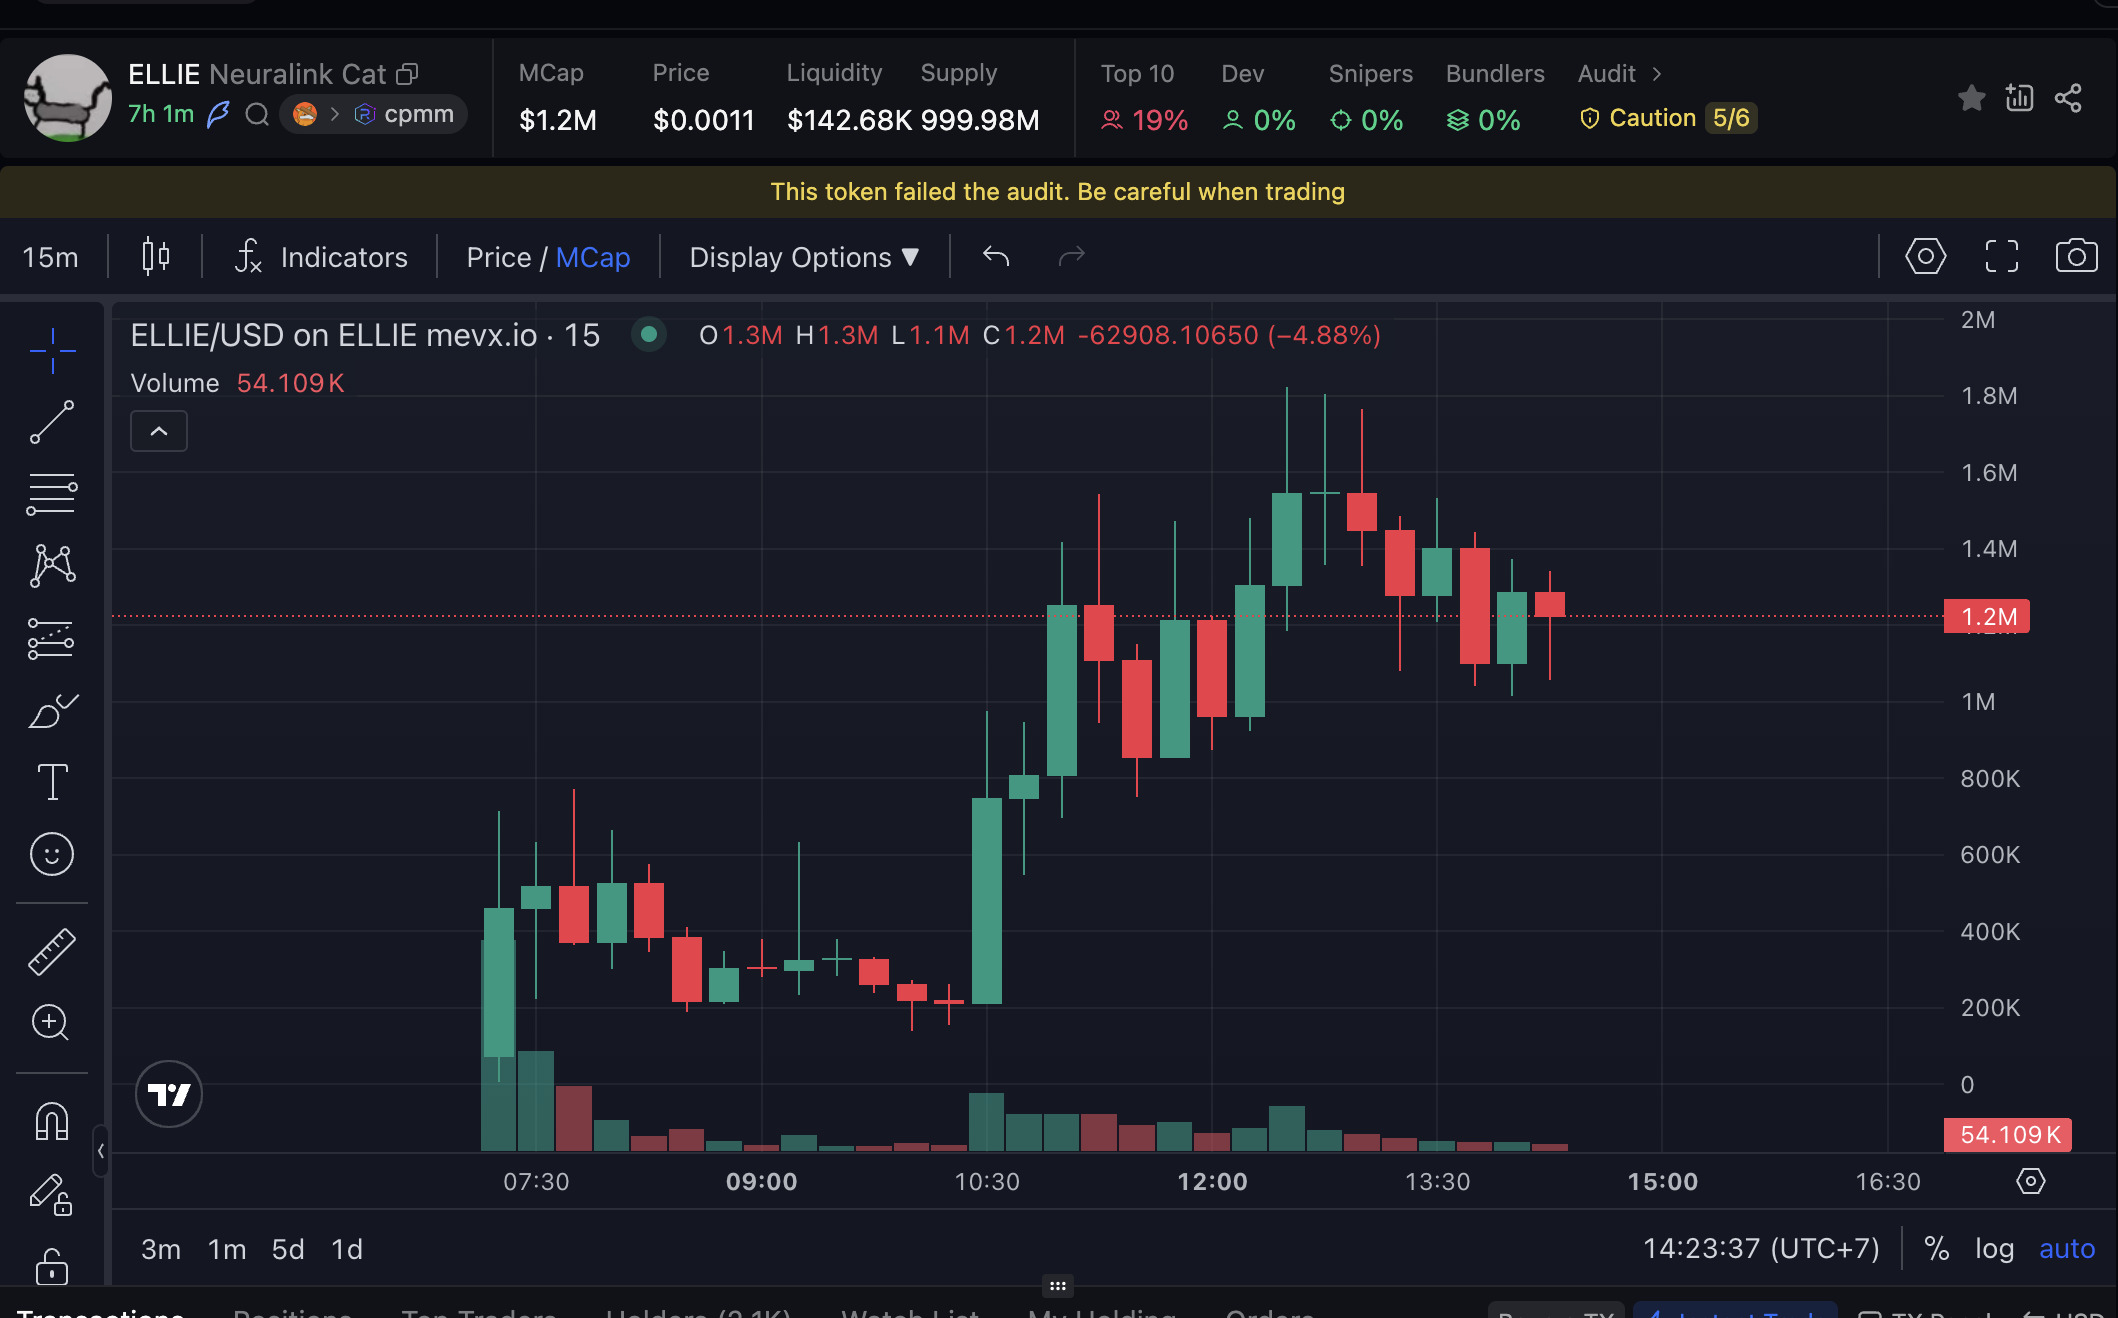Image resolution: width=2118 pixels, height=1318 pixels.
Task: Switch chart to Price view
Action: 498,257
